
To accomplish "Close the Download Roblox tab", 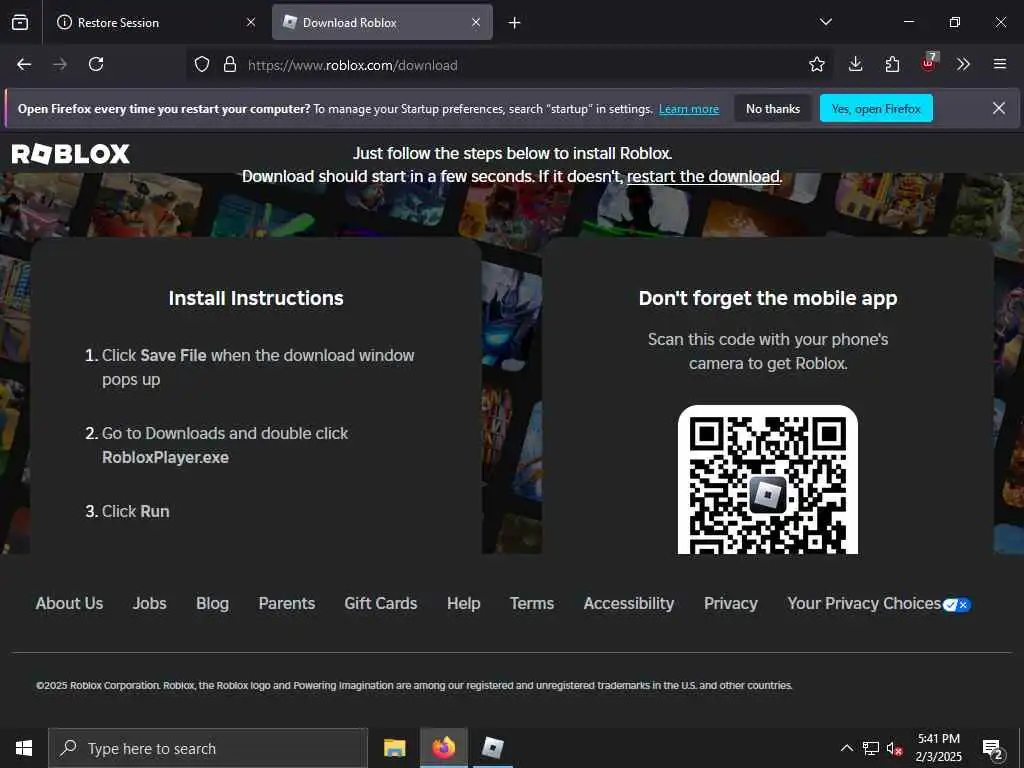I will click(x=476, y=22).
